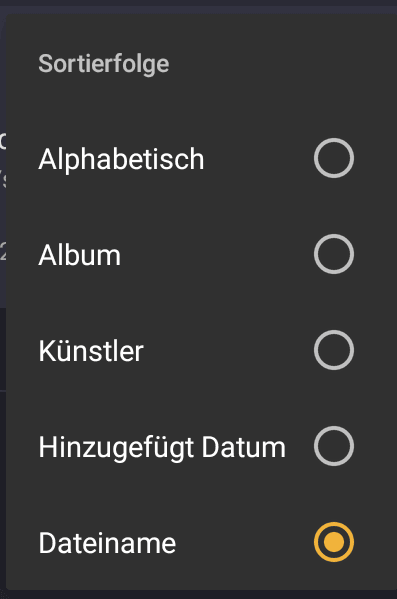Screen dimensions: 397x599
Task: Choose the Alphabetisch text label
Action: click(121, 159)
